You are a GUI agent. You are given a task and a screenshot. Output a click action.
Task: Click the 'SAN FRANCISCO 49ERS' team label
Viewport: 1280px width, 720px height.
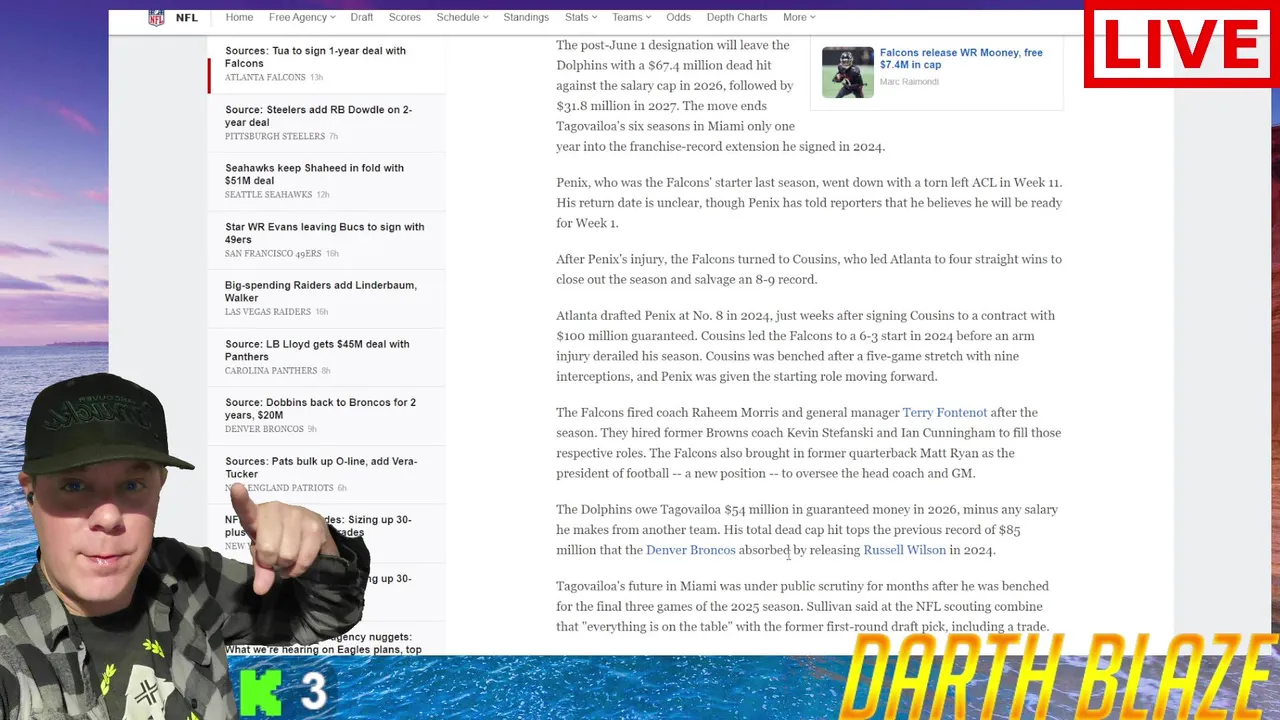tap(274, 254)
